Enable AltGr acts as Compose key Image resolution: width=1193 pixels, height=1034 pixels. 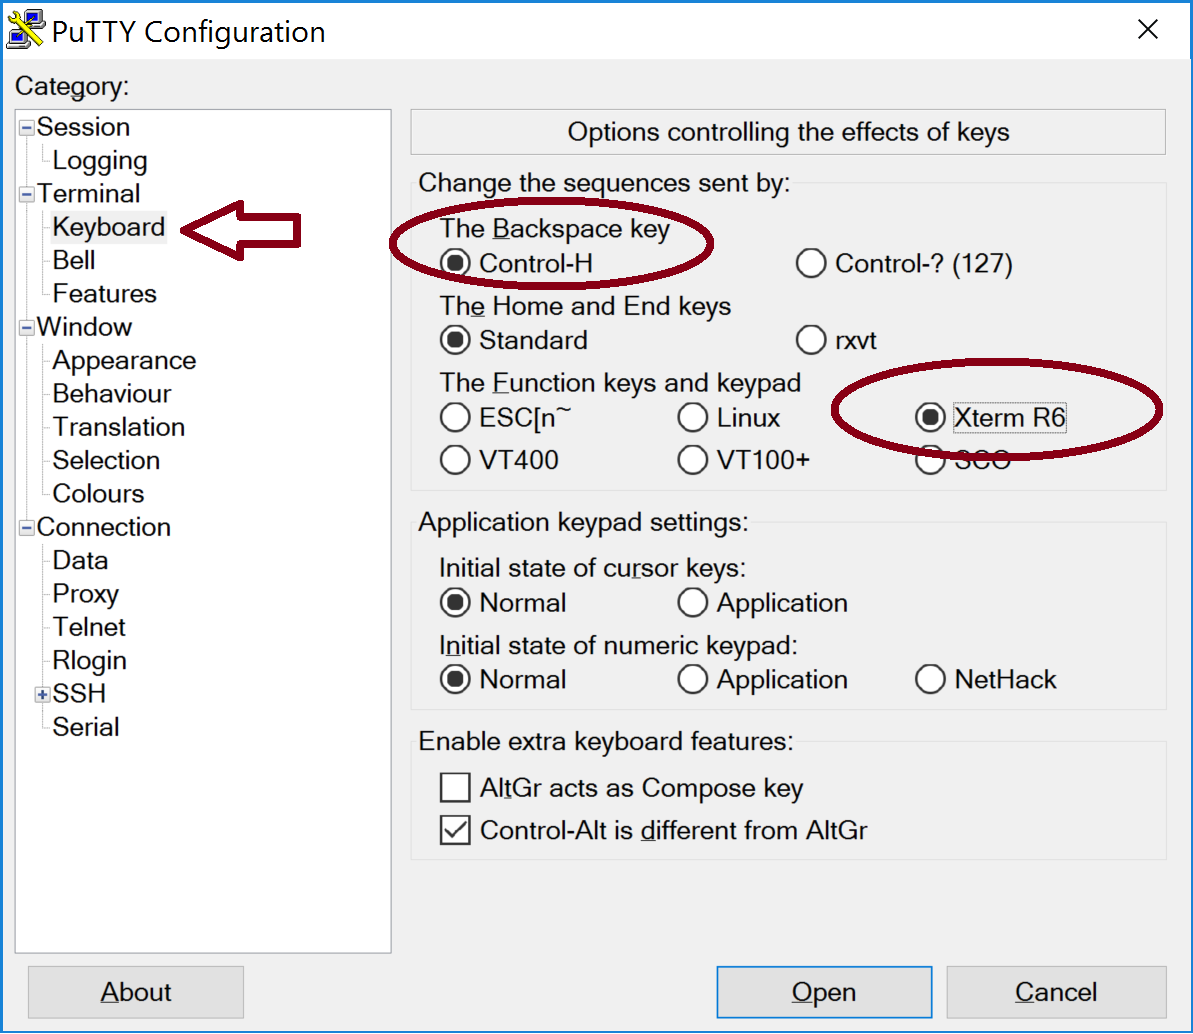(455, 788)
